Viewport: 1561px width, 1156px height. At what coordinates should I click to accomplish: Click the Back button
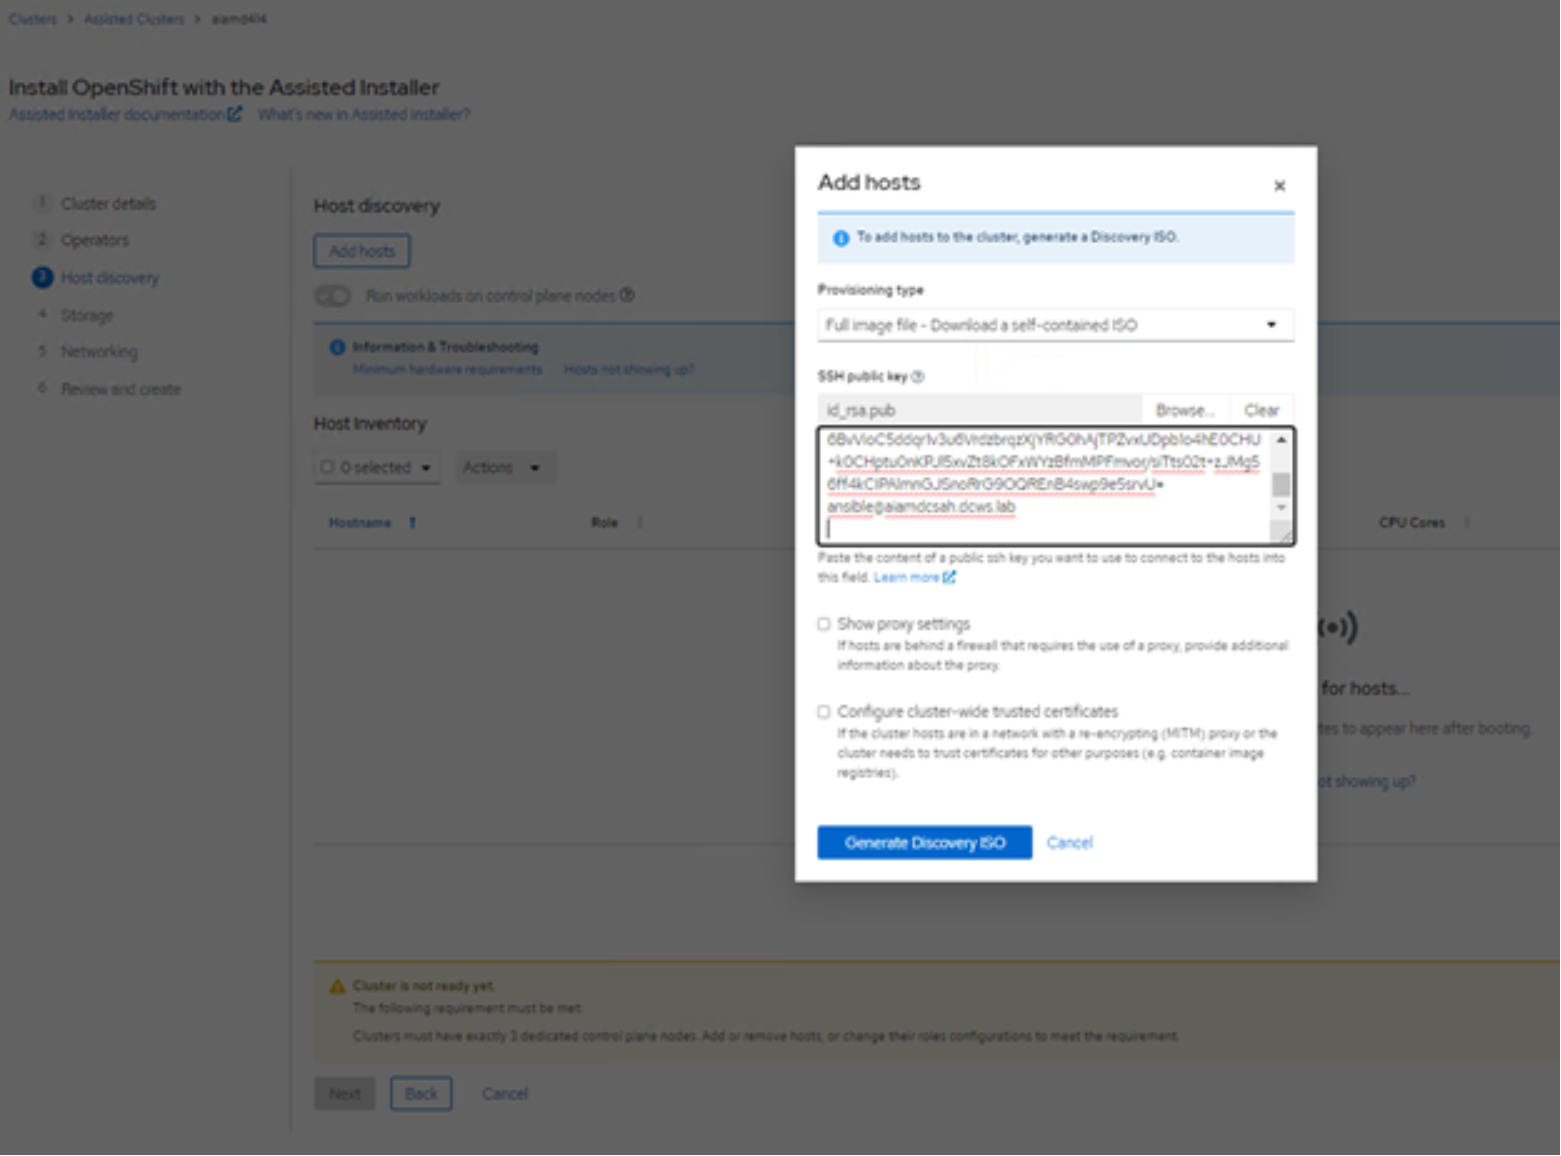tap(421, 1094)
